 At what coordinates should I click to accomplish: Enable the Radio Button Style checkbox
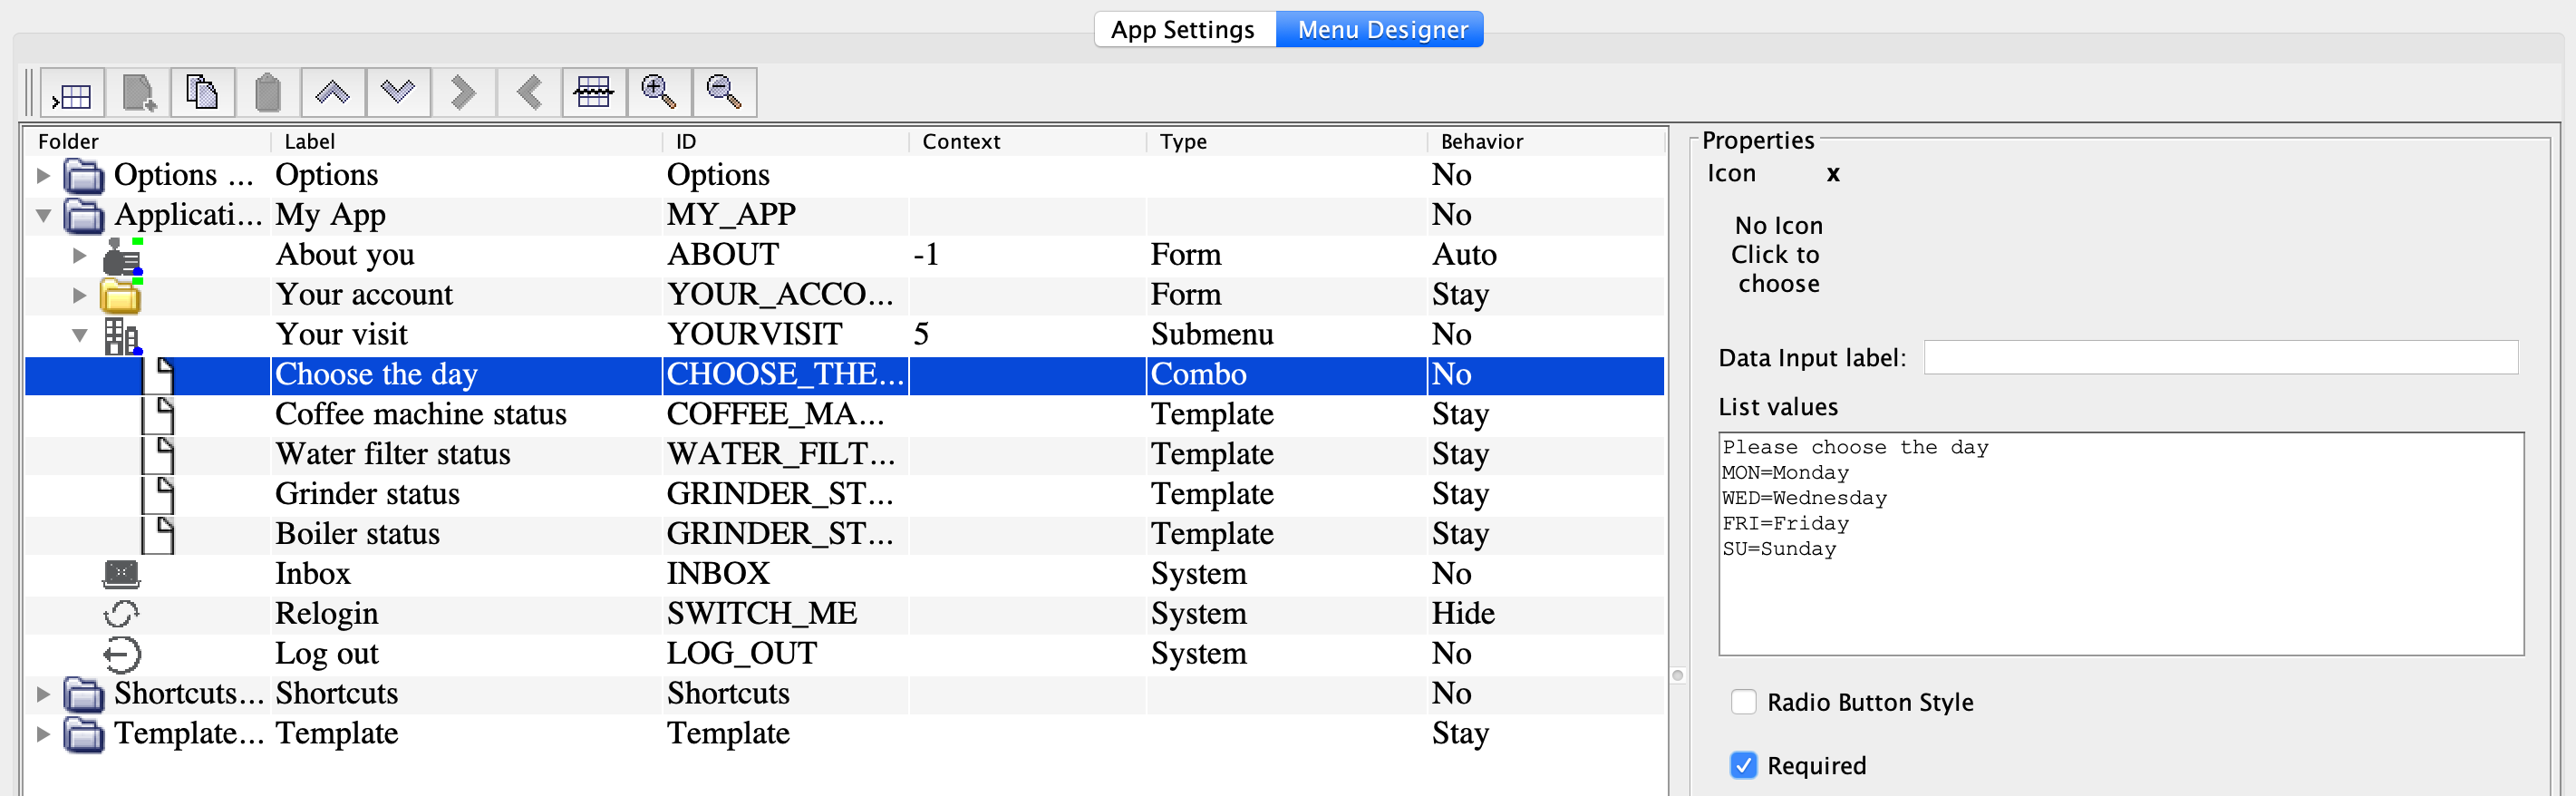[x=1743, y=702]
